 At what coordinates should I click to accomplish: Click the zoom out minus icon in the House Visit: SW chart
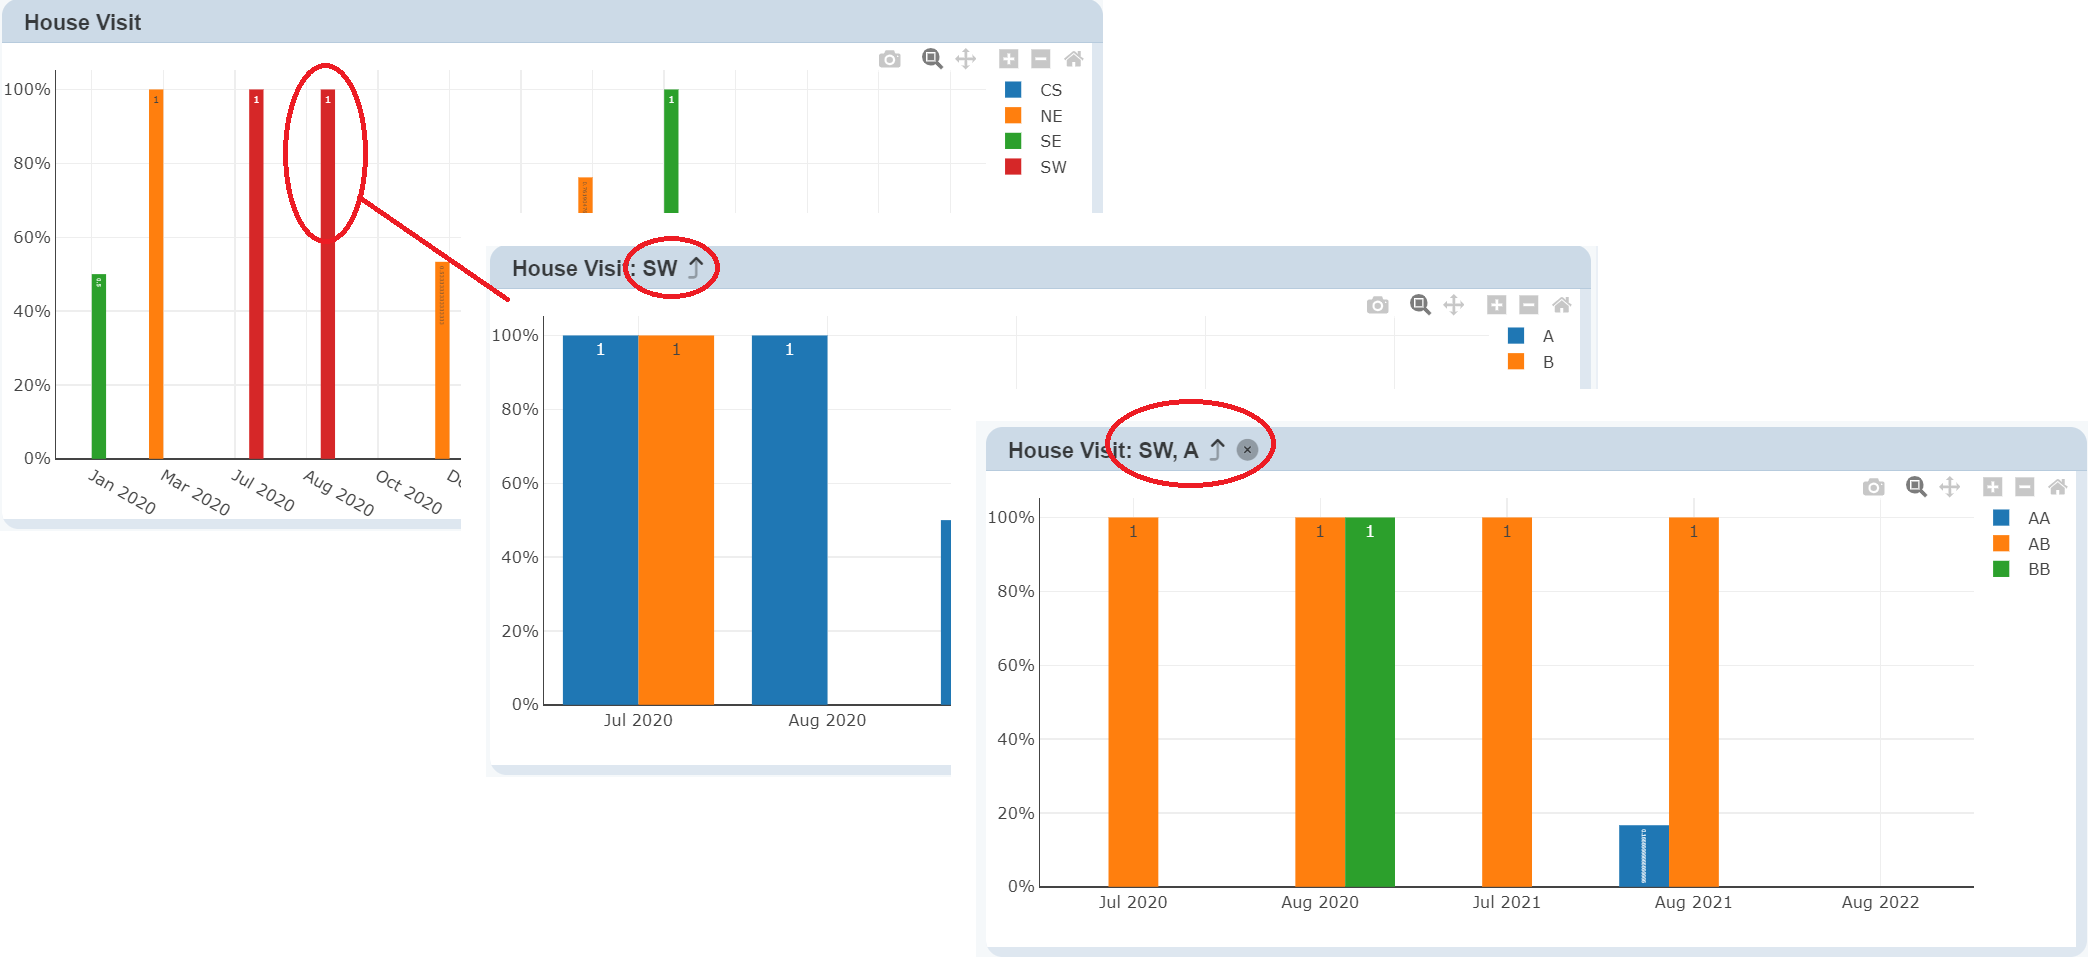(1528, 305)
